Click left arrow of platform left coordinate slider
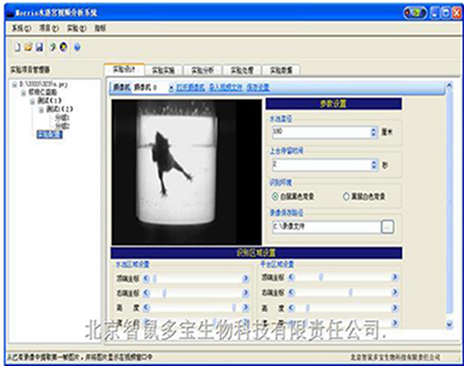 [292, 292]
